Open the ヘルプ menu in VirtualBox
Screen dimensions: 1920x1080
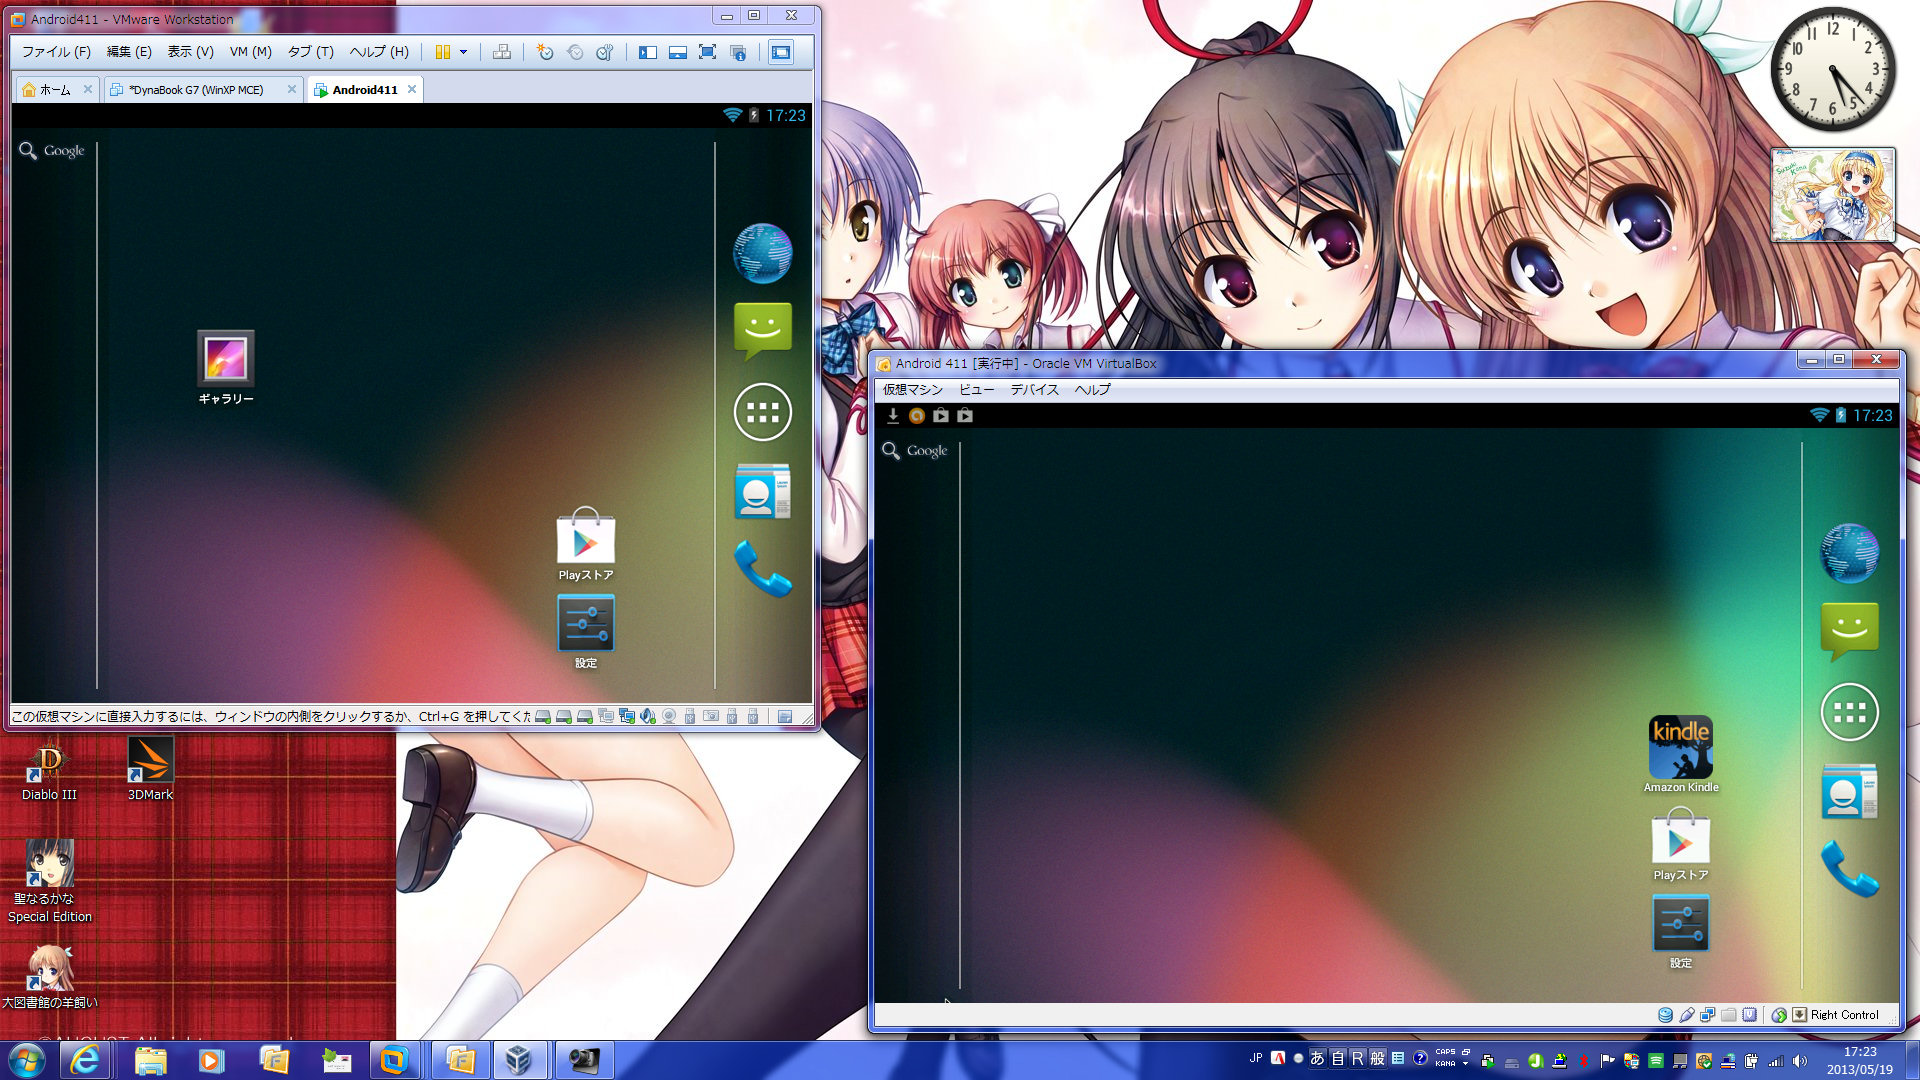1092,390
